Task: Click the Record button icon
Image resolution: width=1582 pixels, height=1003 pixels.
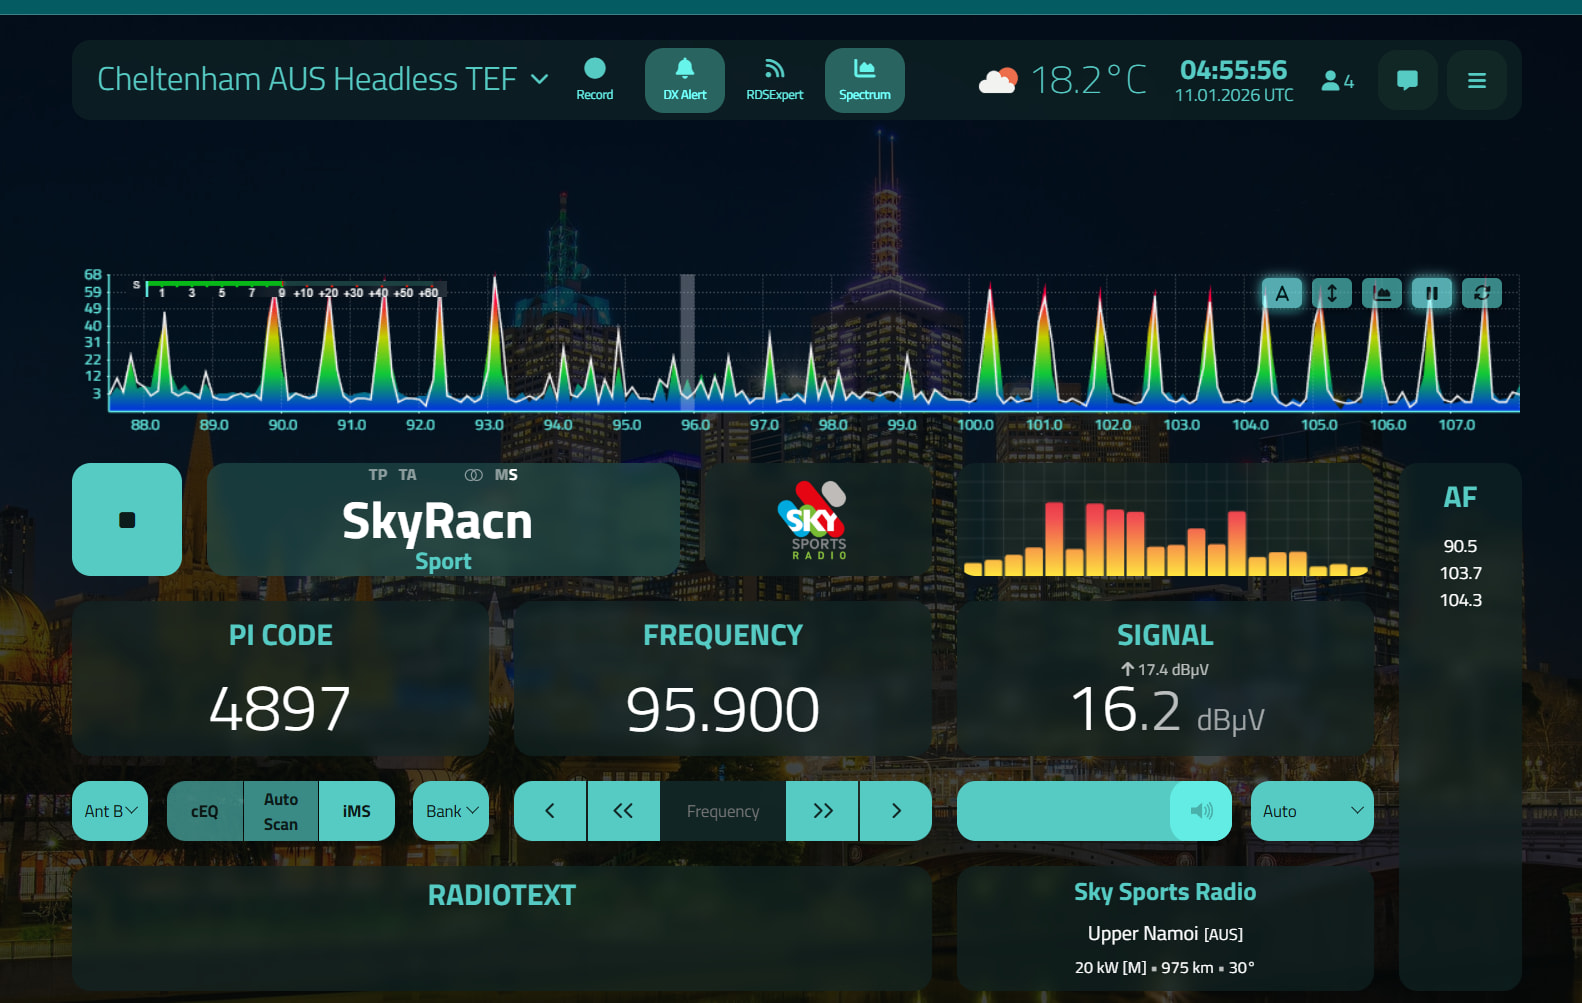Action: coord(594,69)
